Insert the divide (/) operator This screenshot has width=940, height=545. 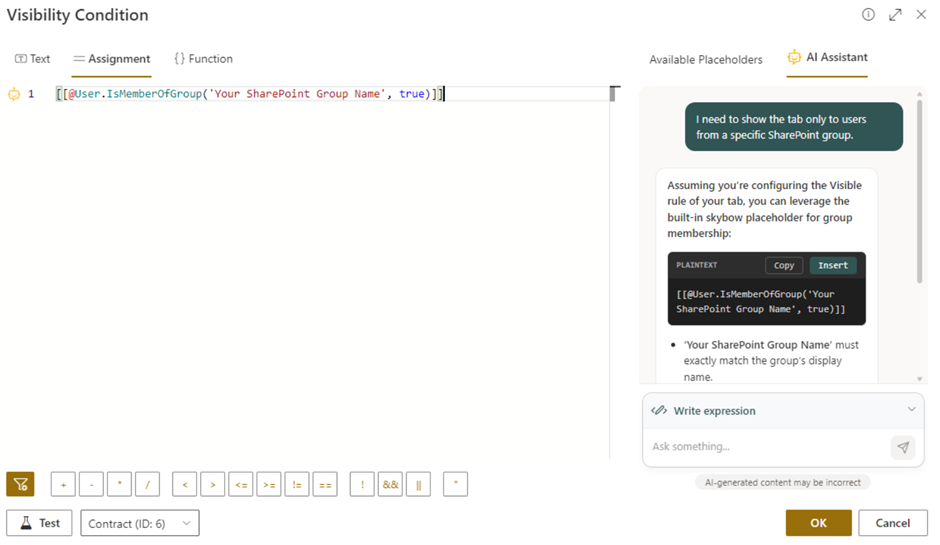147,484
